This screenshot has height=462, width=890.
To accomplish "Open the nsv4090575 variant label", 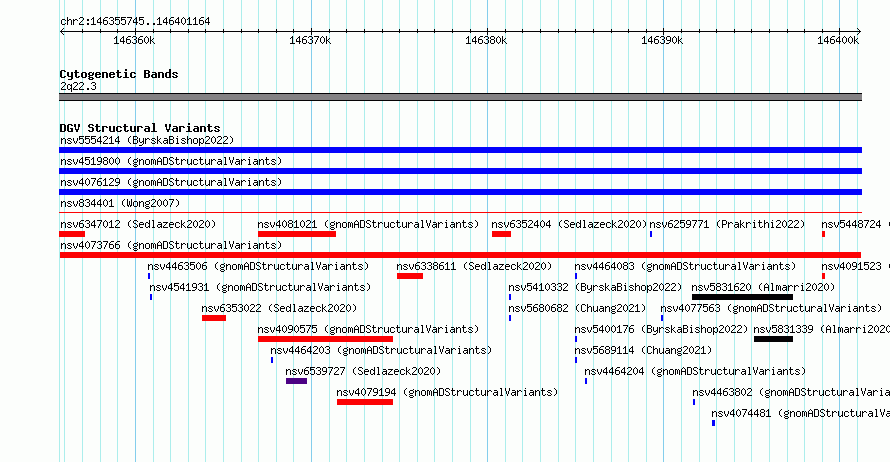I will pos(368,329).
